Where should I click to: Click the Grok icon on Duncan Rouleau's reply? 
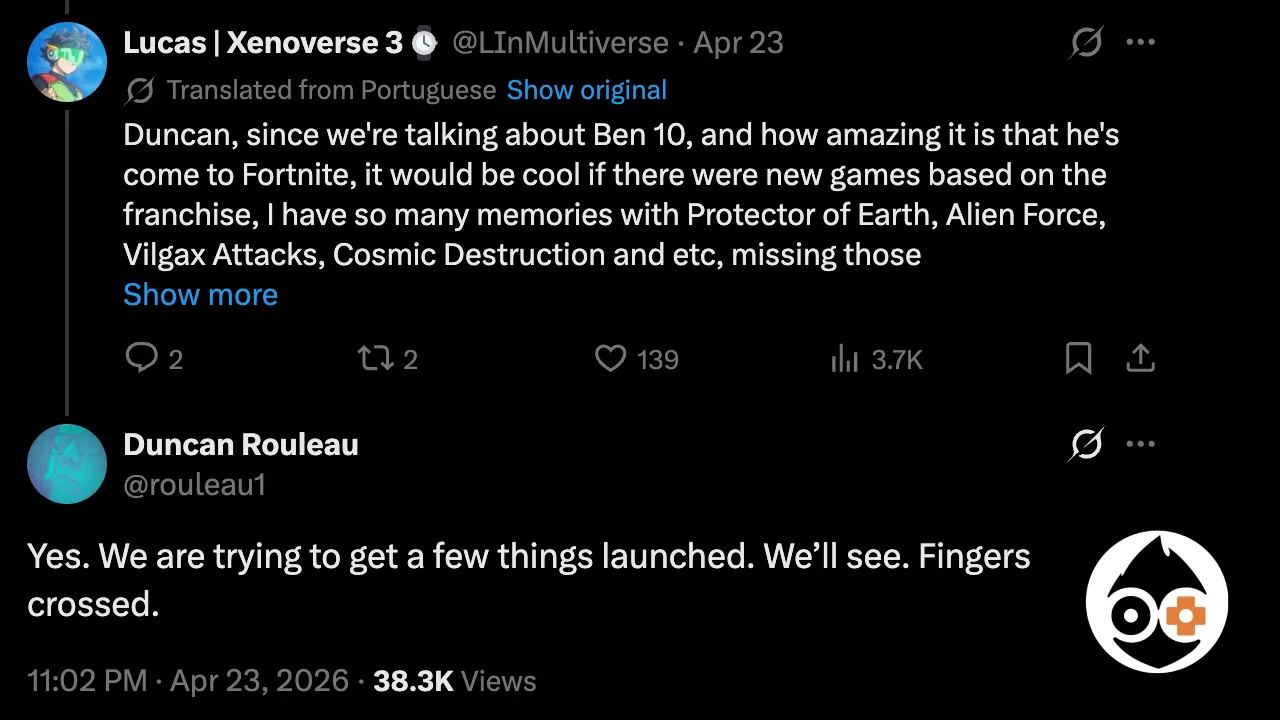(1086, 444)
